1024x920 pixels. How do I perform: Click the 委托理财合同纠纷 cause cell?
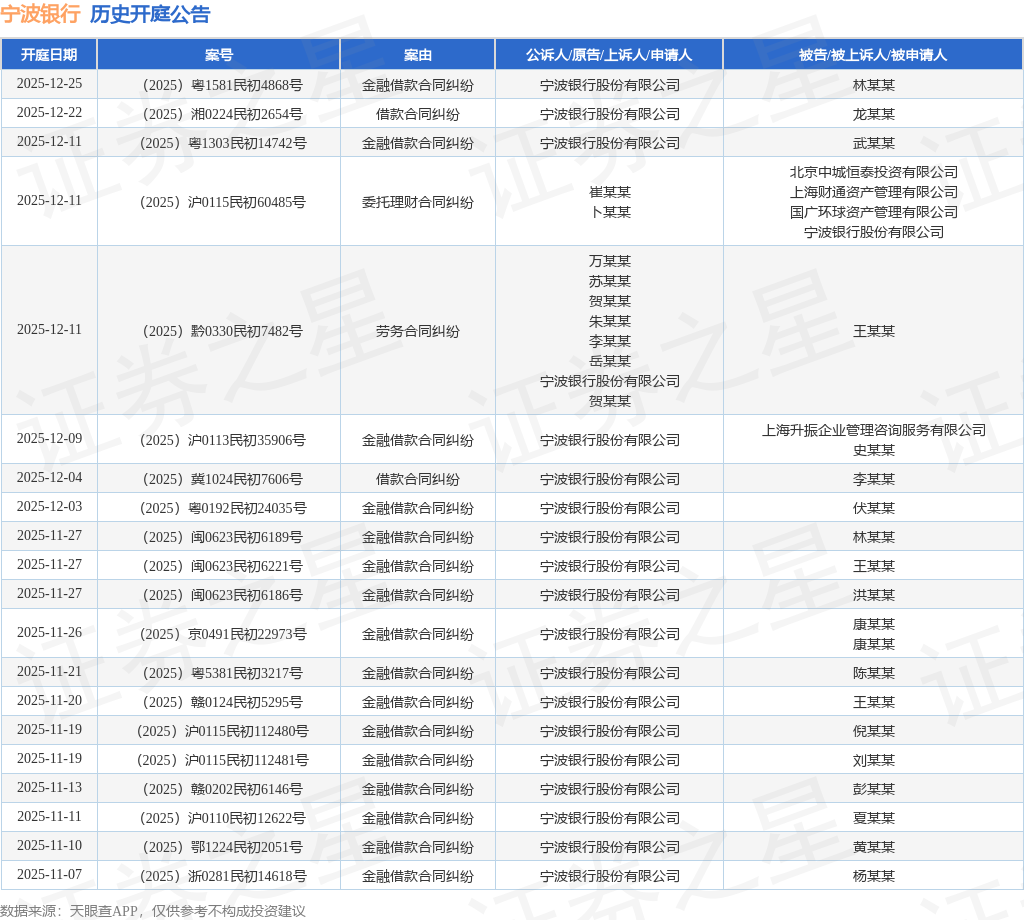[418, 202]
